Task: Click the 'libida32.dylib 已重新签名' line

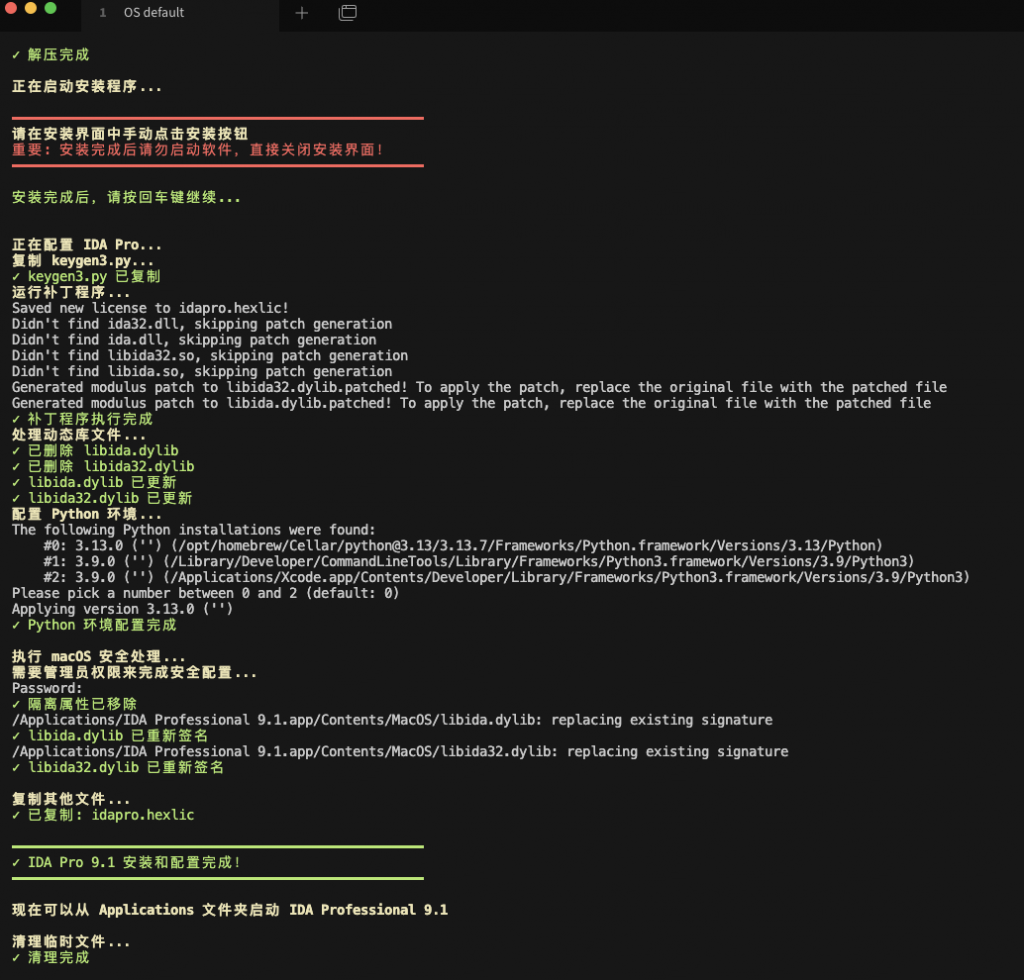Action: tap(118, 767)
